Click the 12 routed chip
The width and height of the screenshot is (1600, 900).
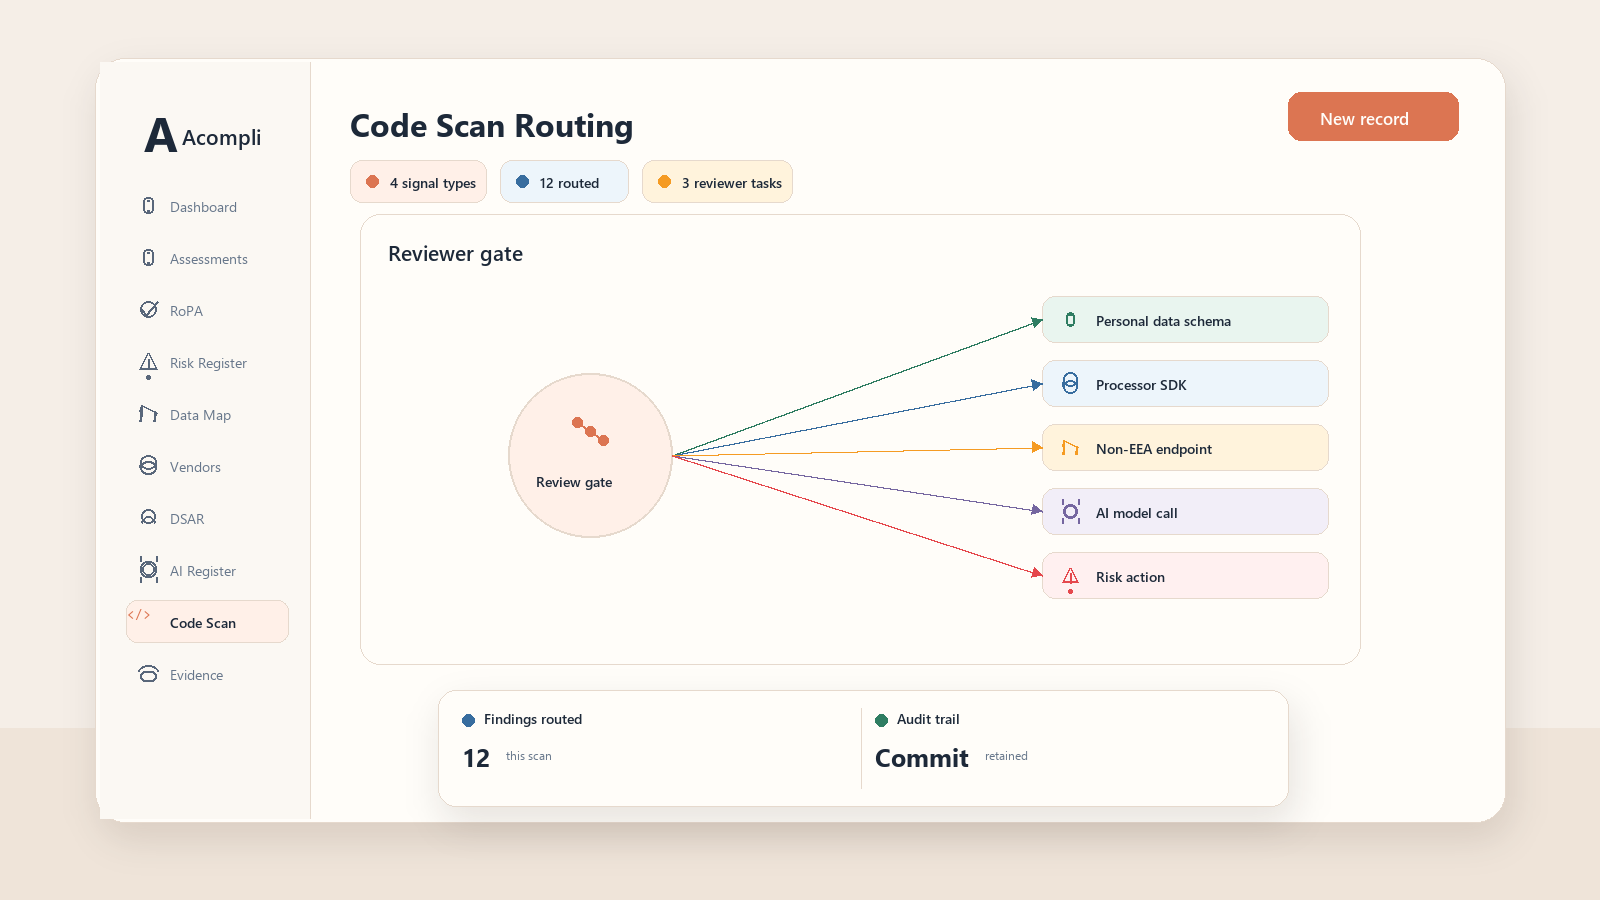point(564,182)
